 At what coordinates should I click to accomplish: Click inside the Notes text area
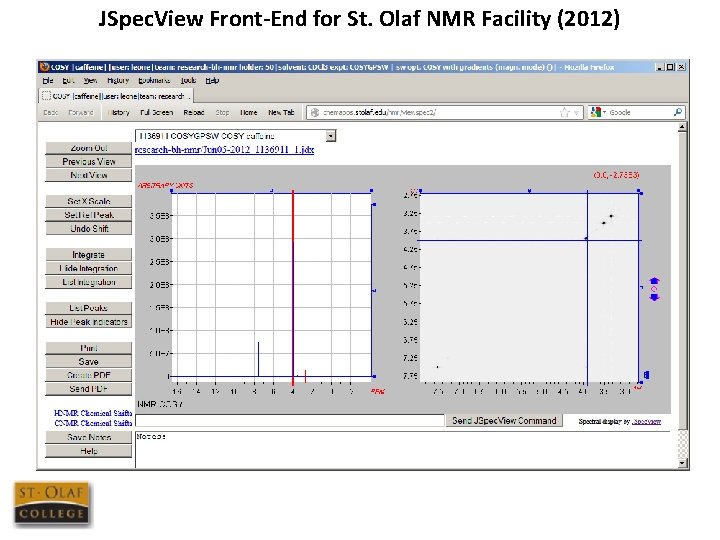coord(405,450)
